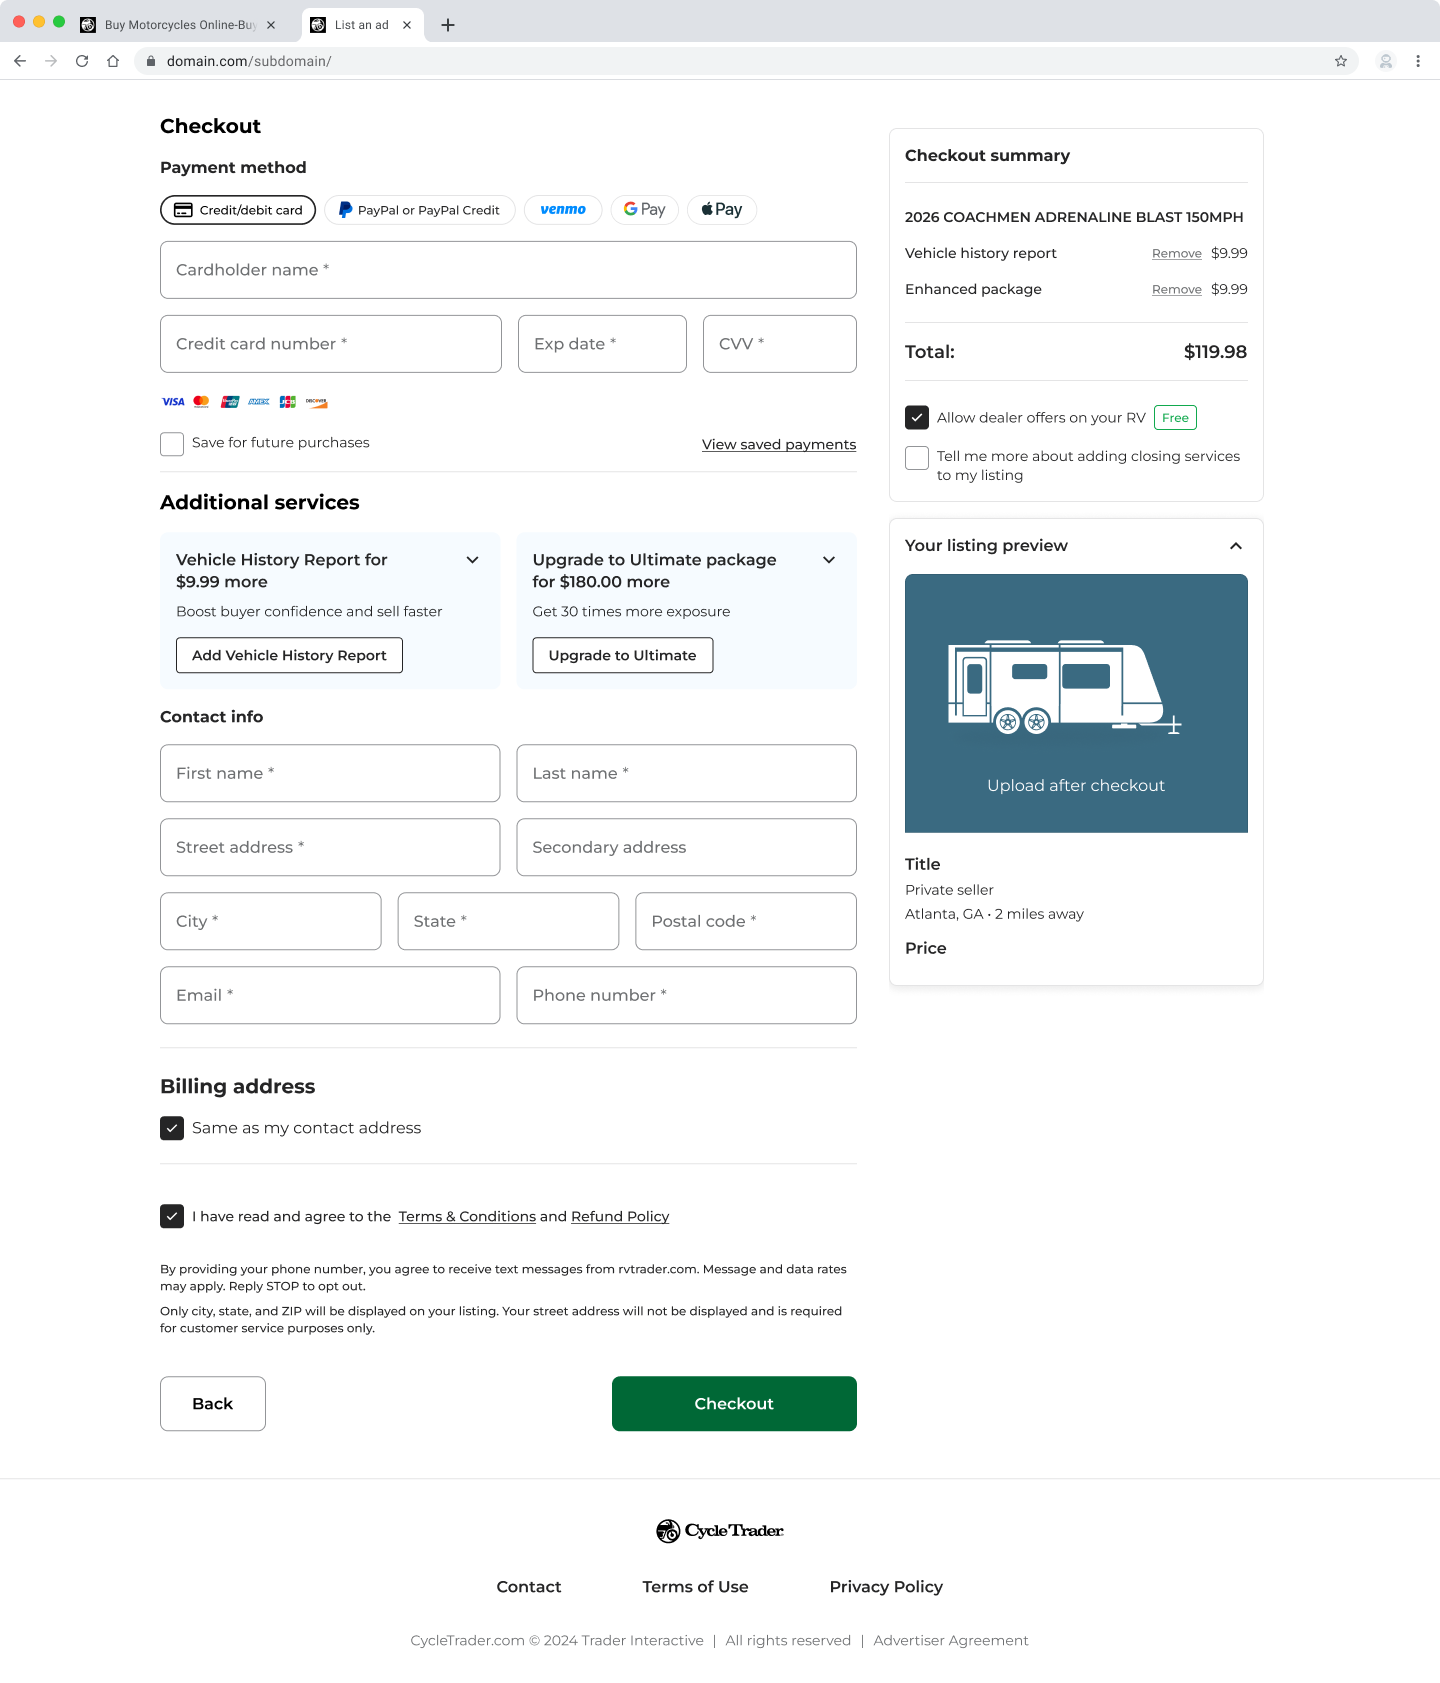Image resolution: width=1440 pixels, height=1683 pixels.
Task: Toggle Same as my contact address
Action: coord(172,1128)
